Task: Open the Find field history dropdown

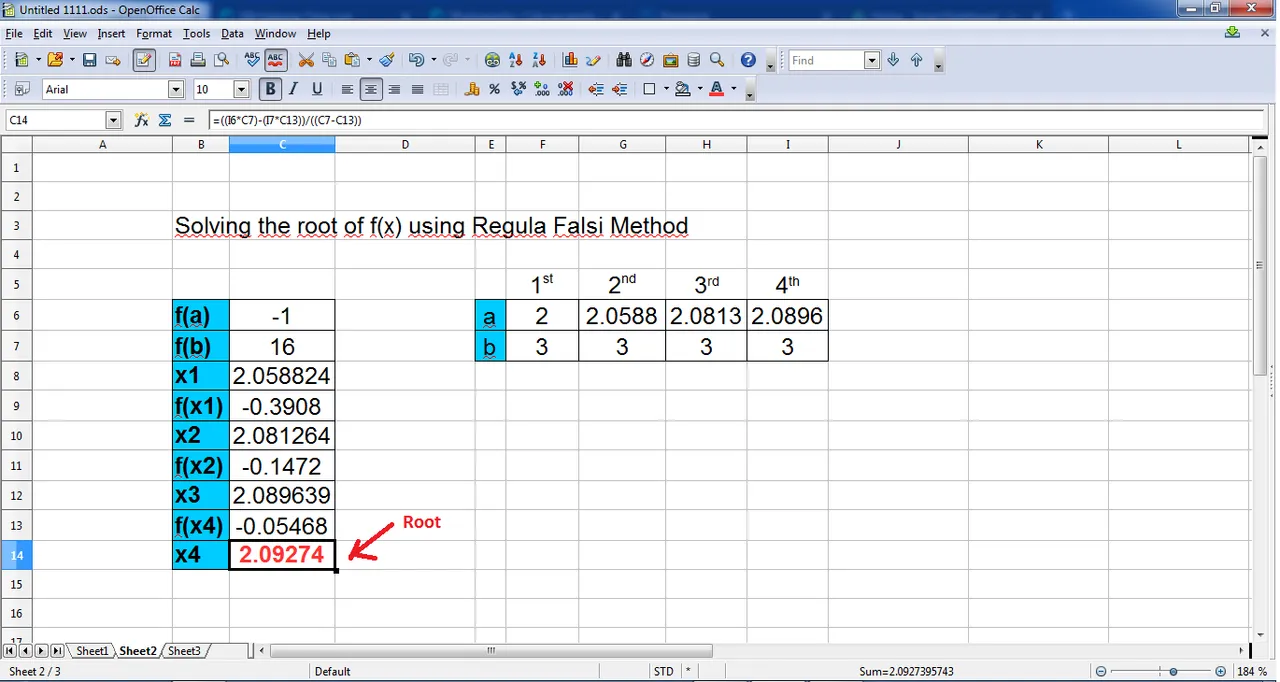Action: (x=871, y=61)
